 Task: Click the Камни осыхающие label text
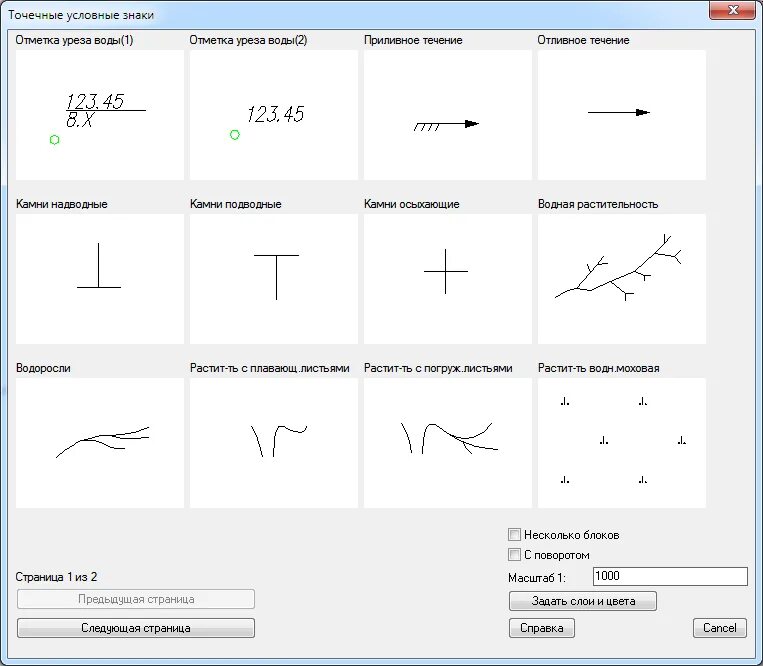pyautogui.click(x=412, y=204)
